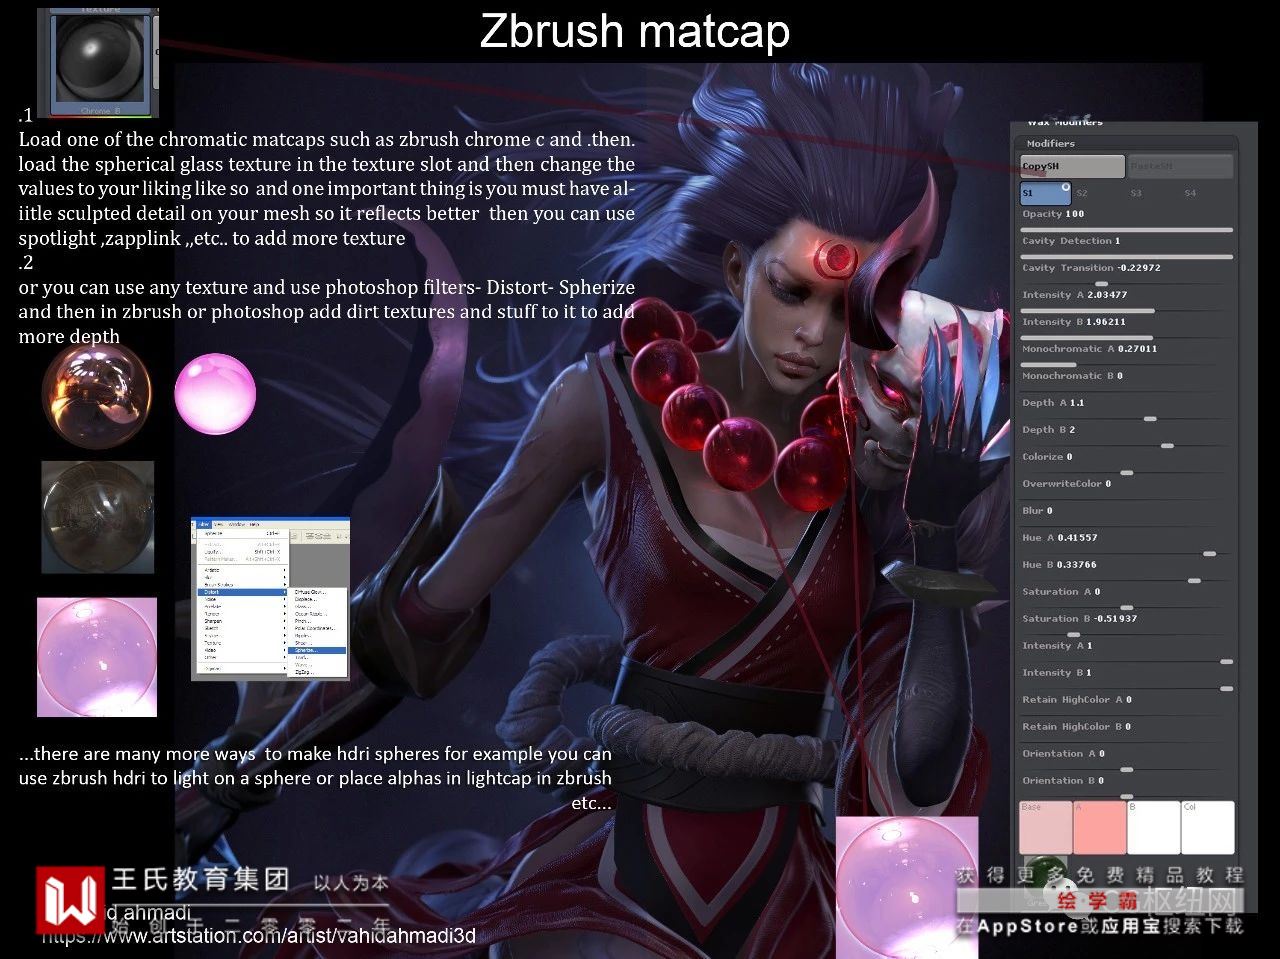1280x959 pixels.
Task: Select the highlighted Distort menu entry
Action: click(x=242, y=592)
